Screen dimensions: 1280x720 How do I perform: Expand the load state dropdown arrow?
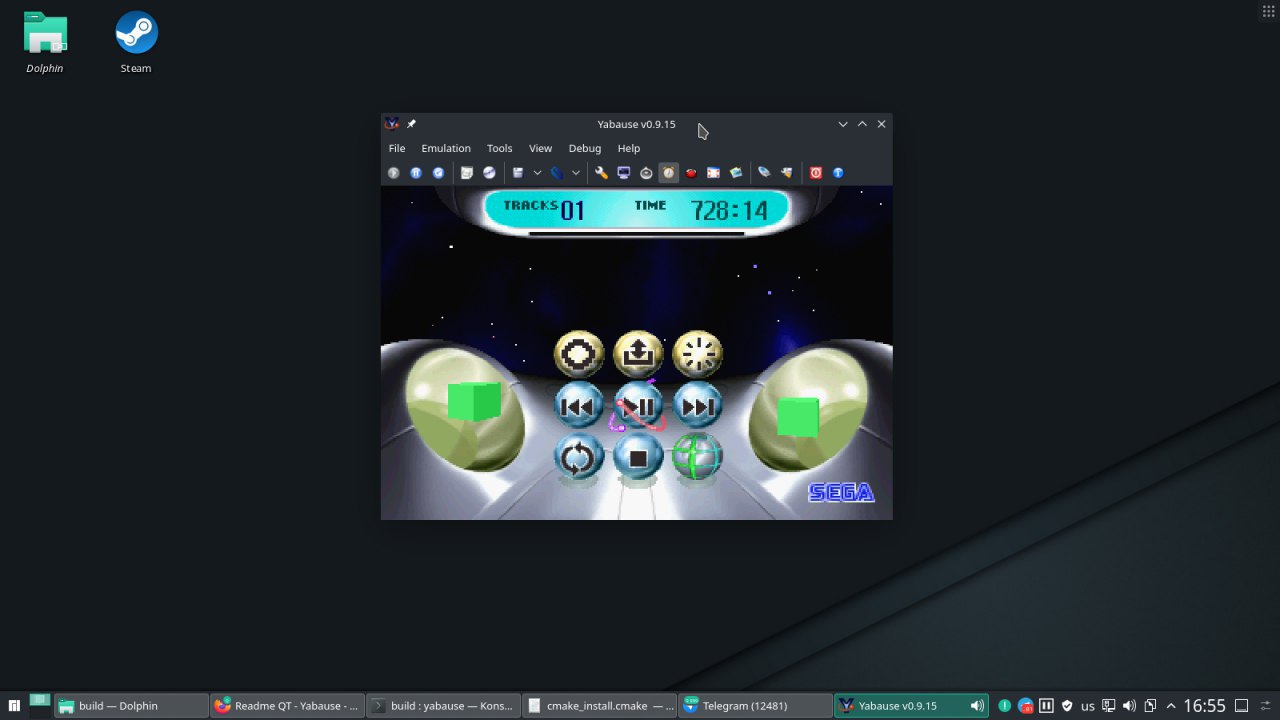[x=576, y=173]
